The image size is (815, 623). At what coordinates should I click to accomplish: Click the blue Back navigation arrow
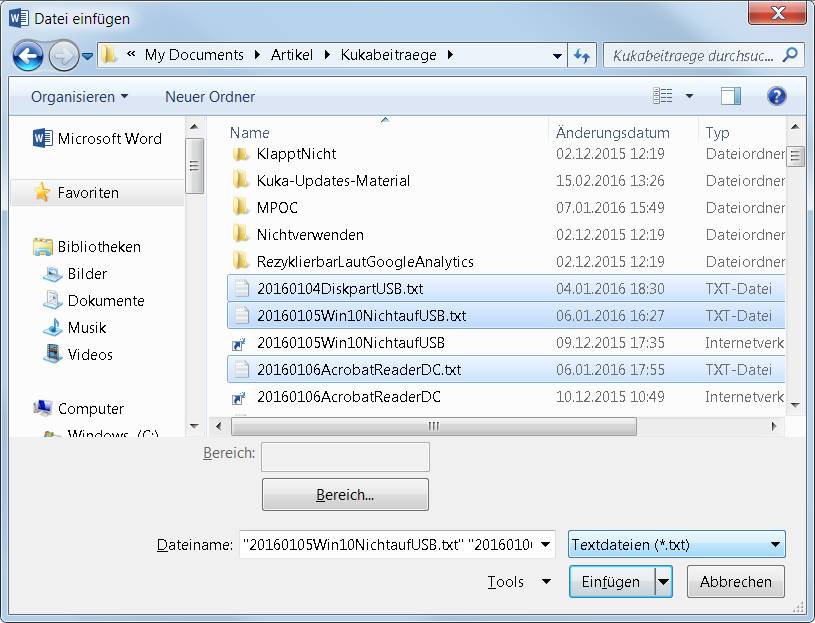(28, 56)
